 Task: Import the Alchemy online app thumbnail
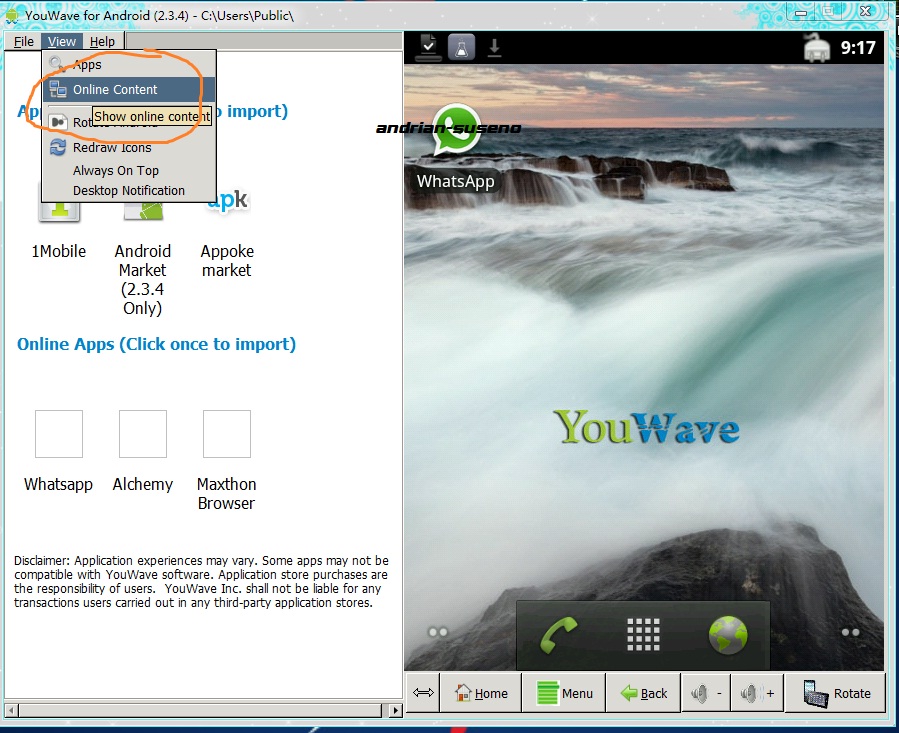point(143,434)
